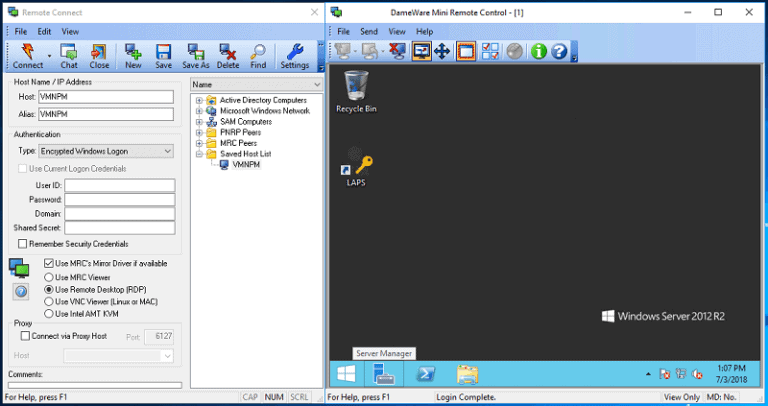Click the Name column header
This screenshot has height=406, width=768.
254,85
